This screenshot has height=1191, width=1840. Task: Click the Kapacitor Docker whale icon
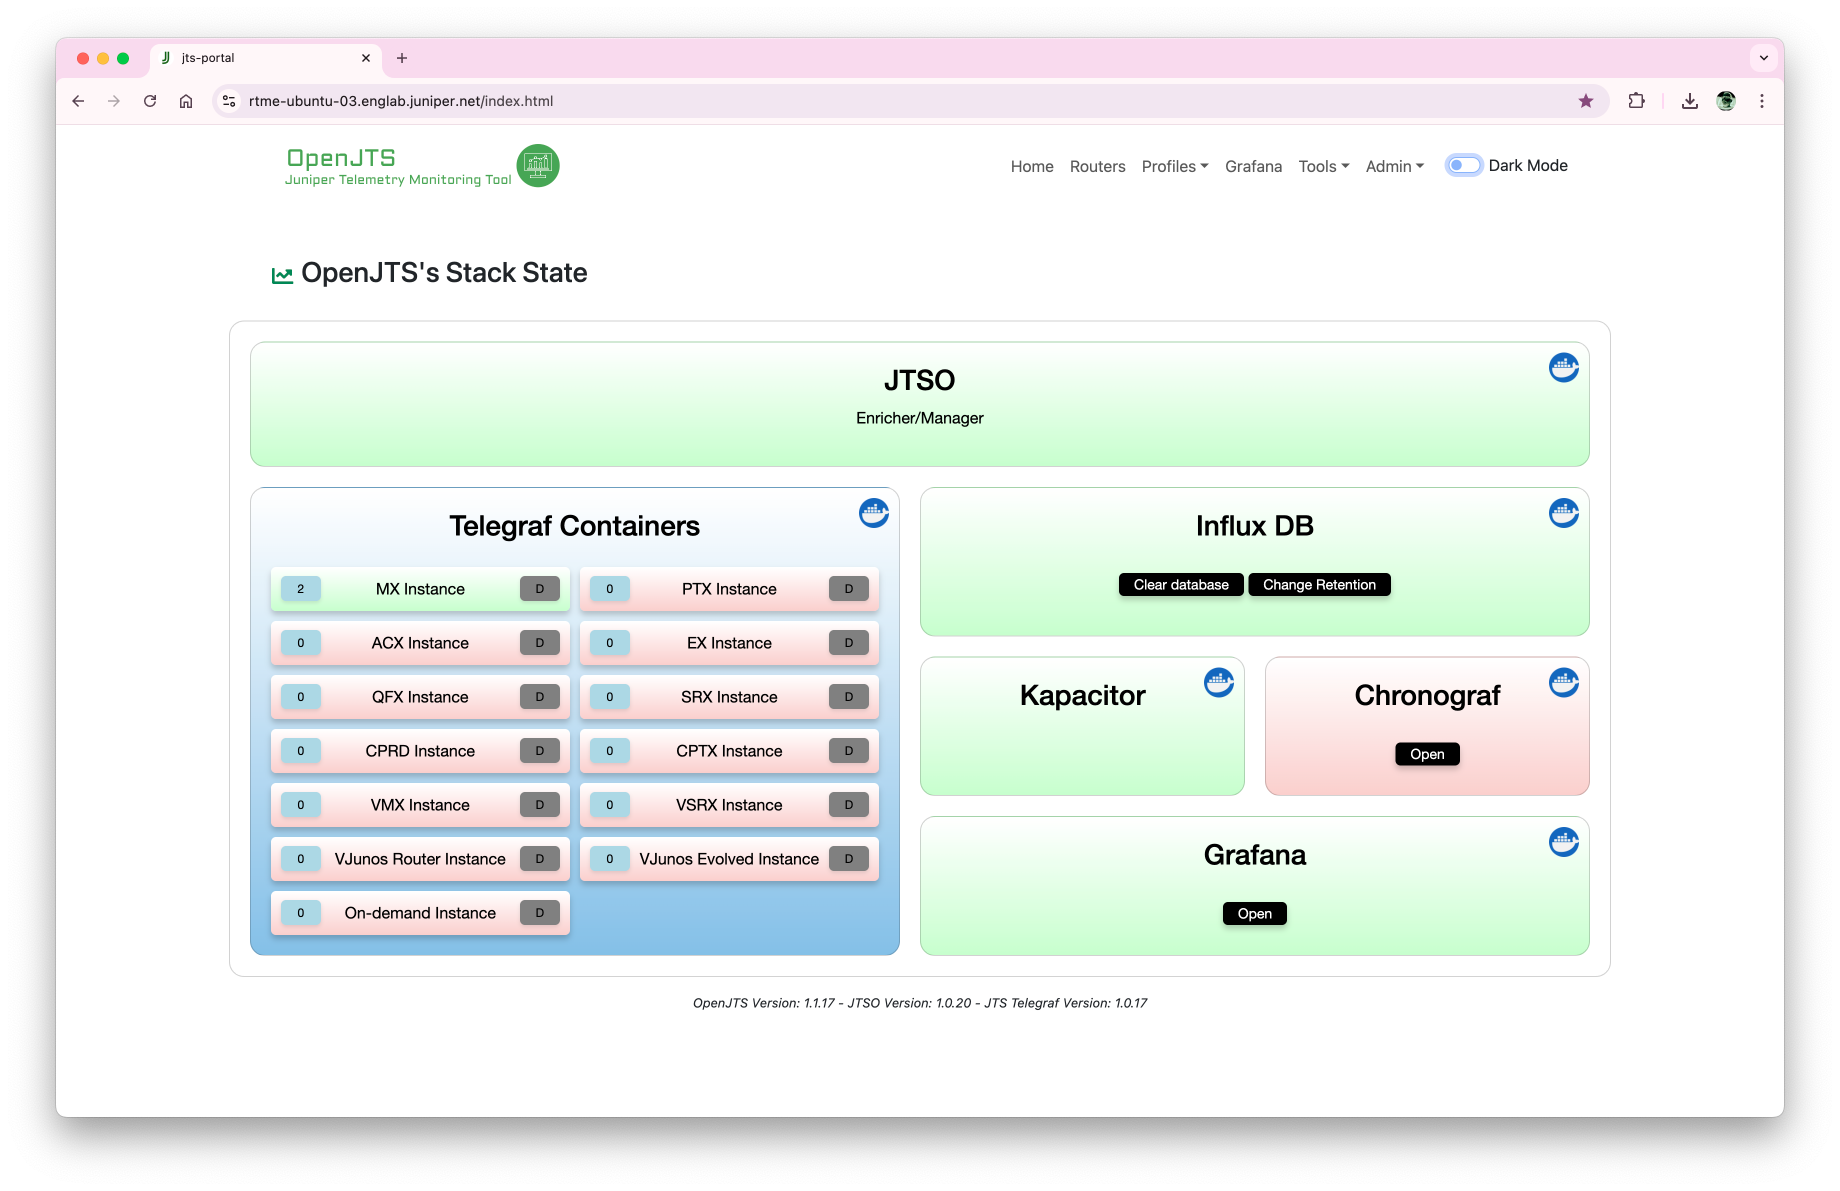1218,683
